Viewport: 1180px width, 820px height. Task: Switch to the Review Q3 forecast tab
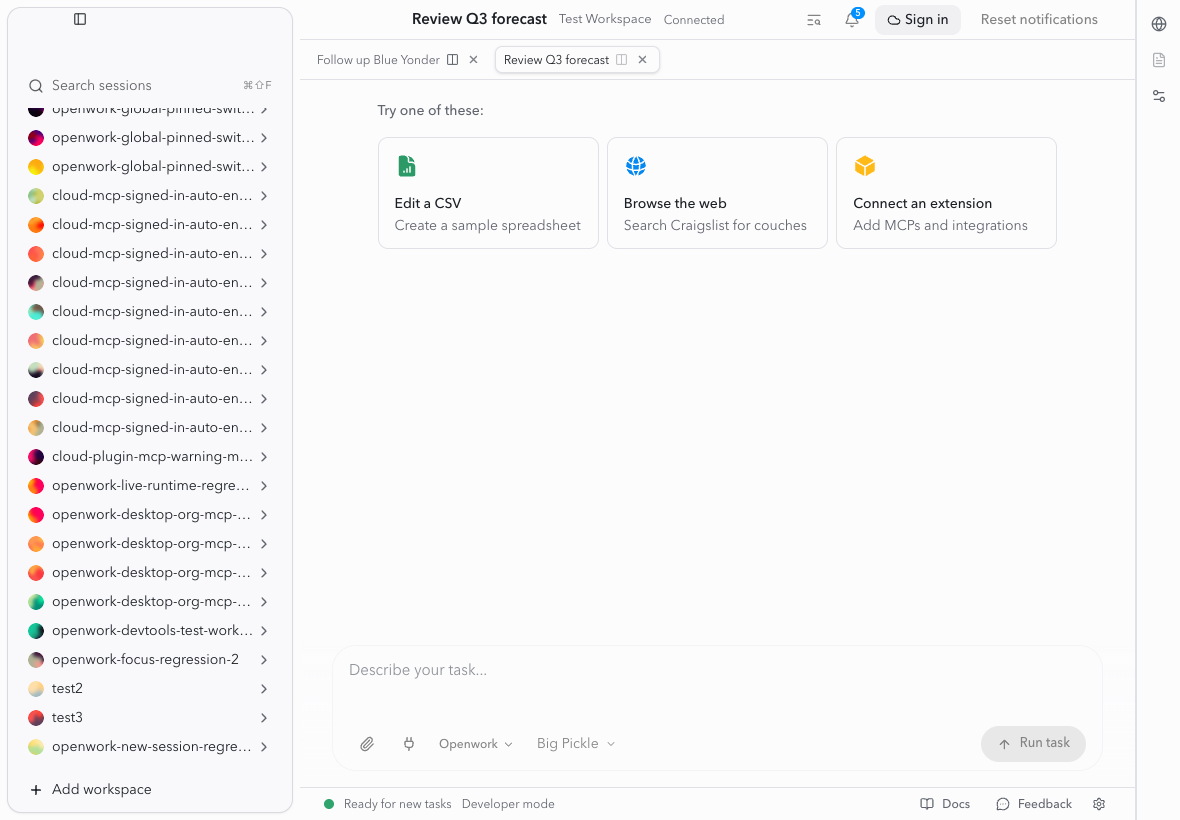click(556, 59)
